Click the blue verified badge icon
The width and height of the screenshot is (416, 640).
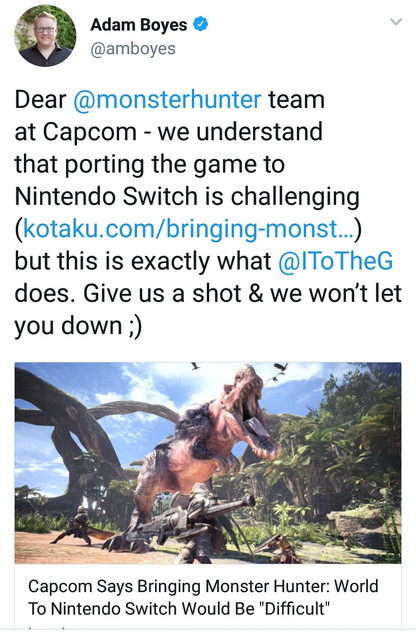200,24
